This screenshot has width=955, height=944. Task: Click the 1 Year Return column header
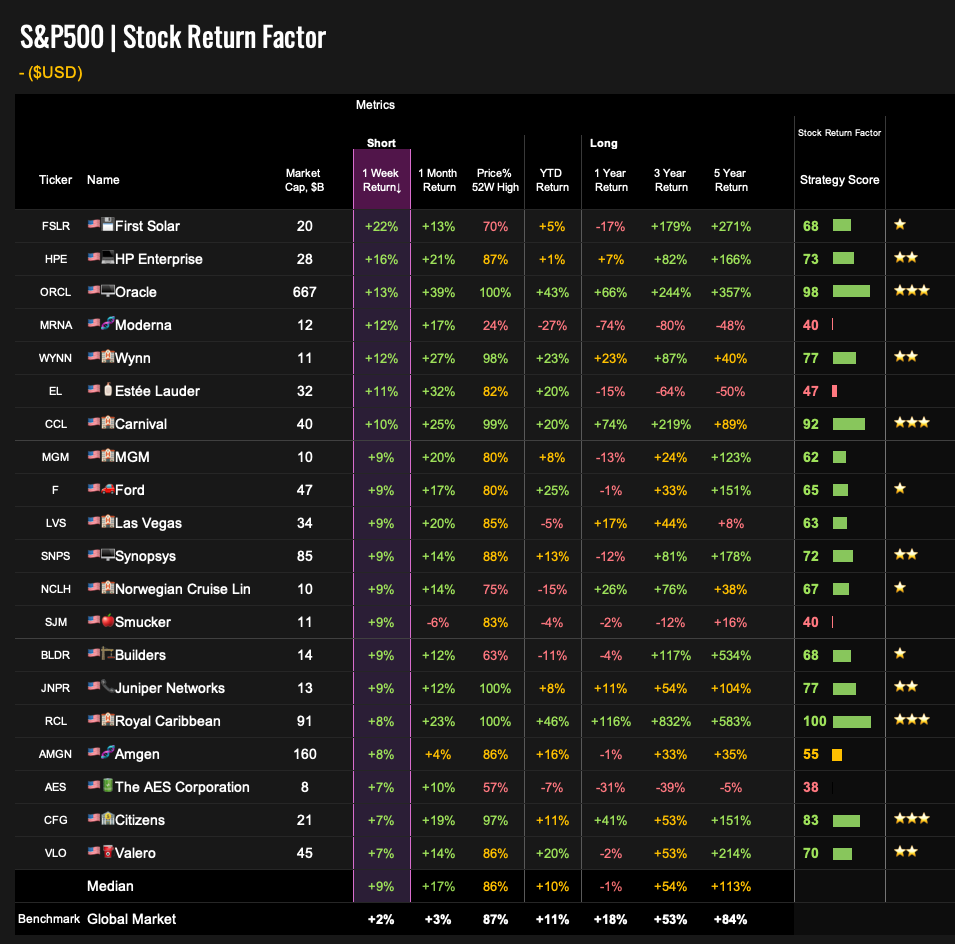[x=611, y=180]
